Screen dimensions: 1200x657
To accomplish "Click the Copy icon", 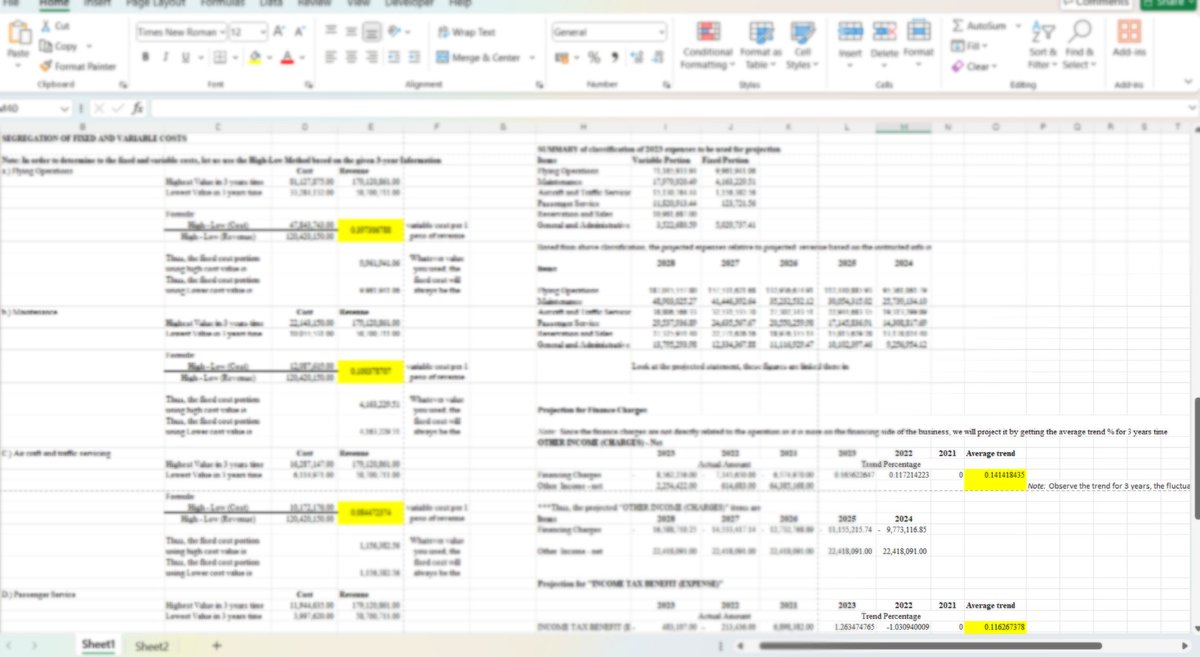I will coord(46,46).
